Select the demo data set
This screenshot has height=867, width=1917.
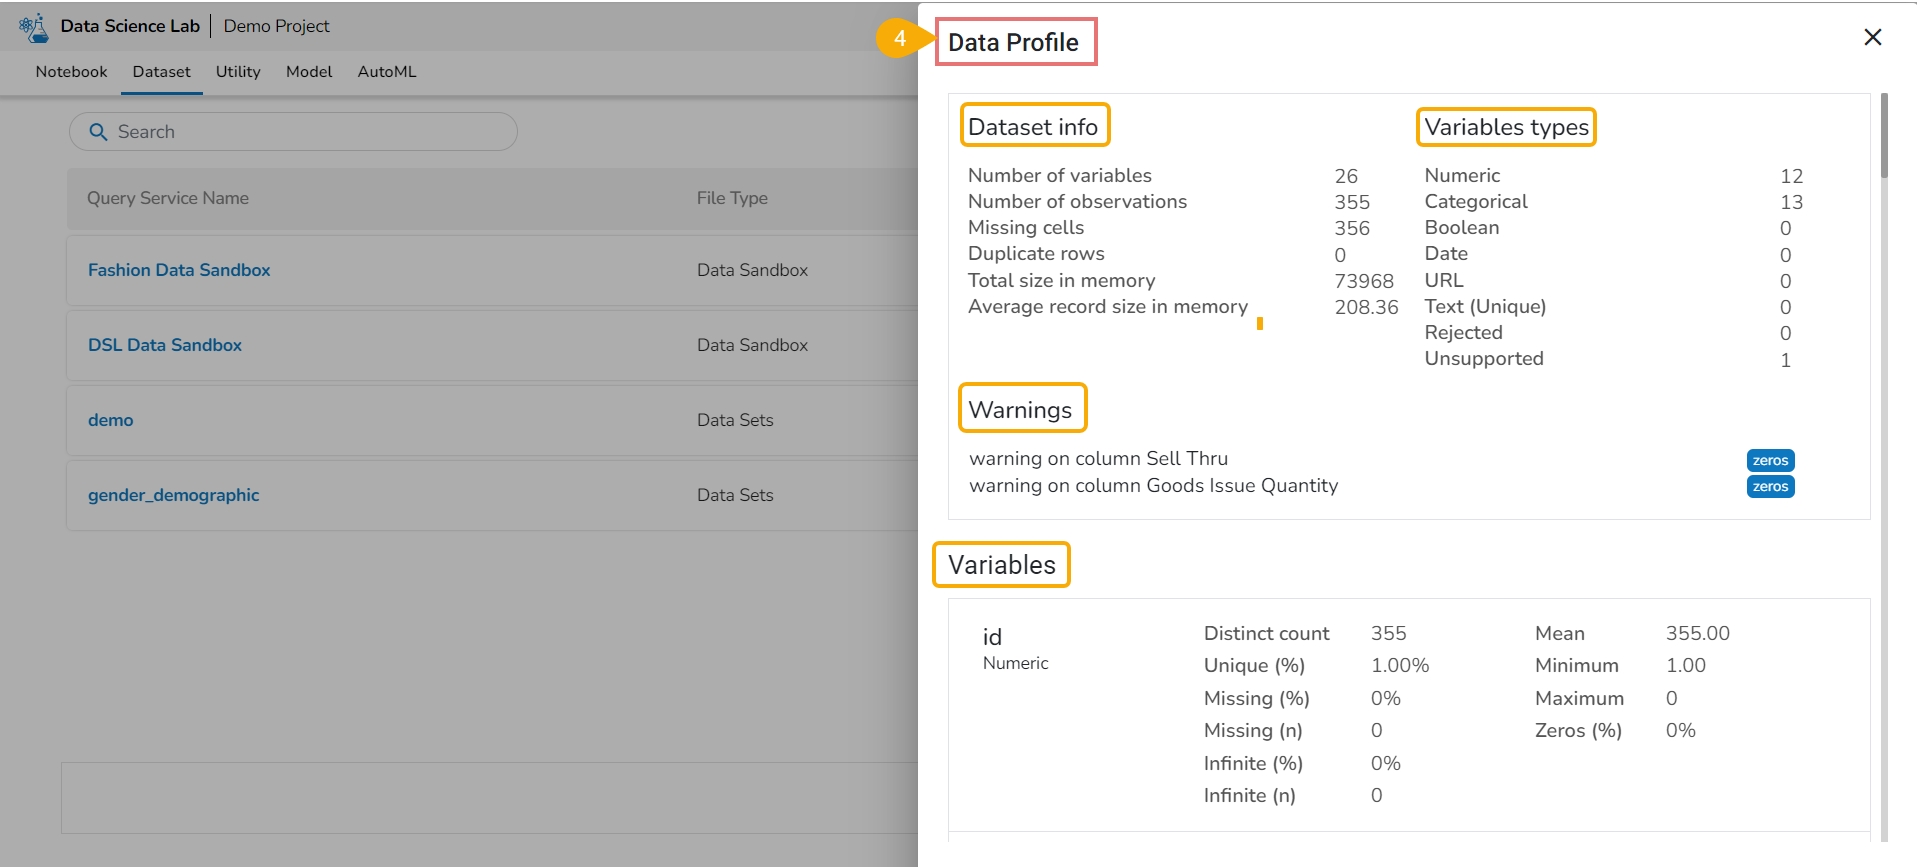(110, 420)
